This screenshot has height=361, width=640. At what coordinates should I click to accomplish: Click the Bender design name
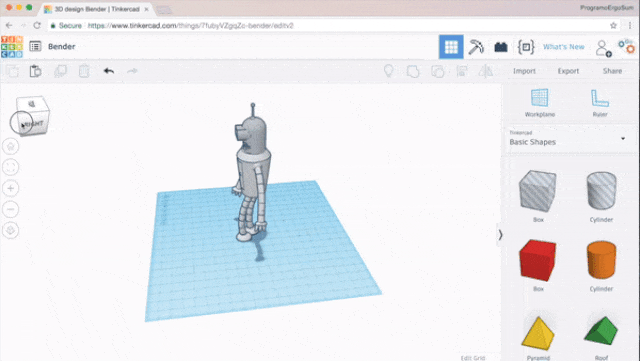62,47
